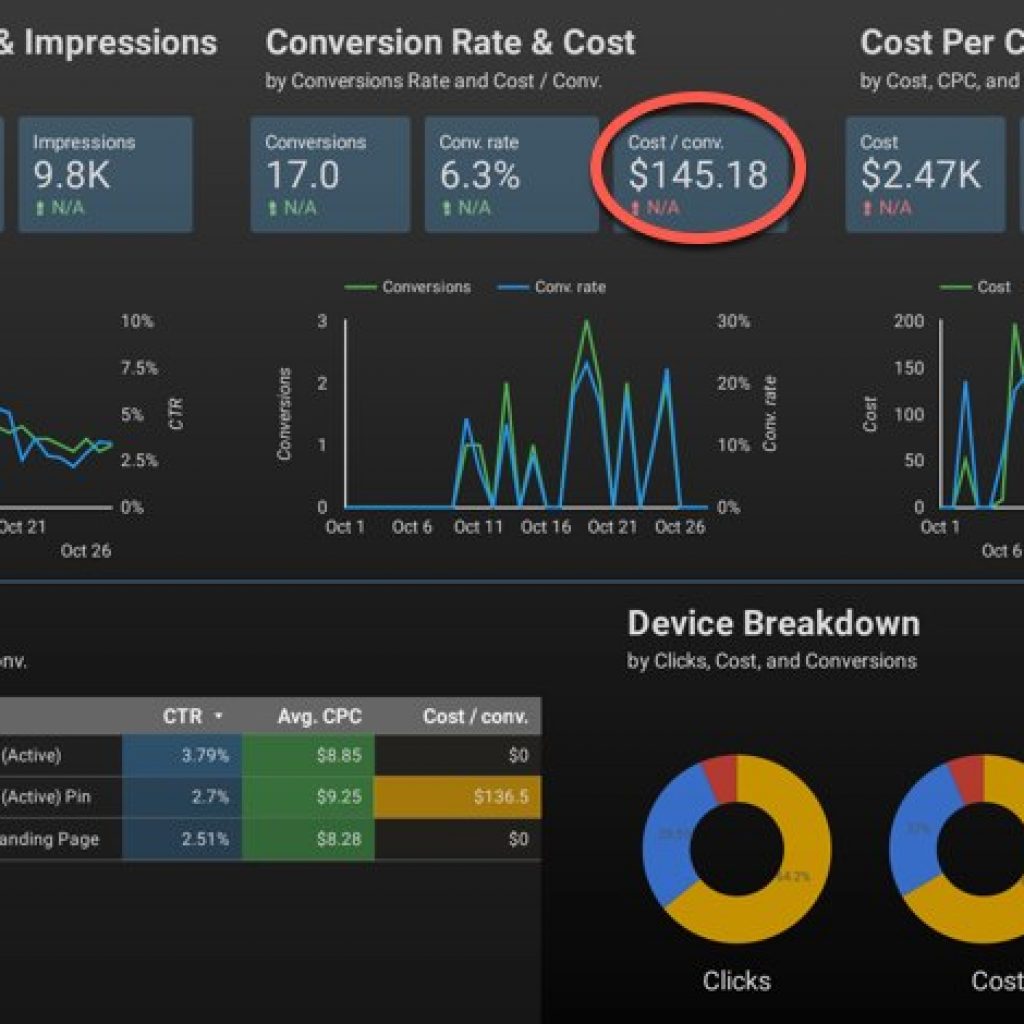Select the 2.7% CTR cell
Viewport: 1024px width, 1024px height.
tap(182, 797)
